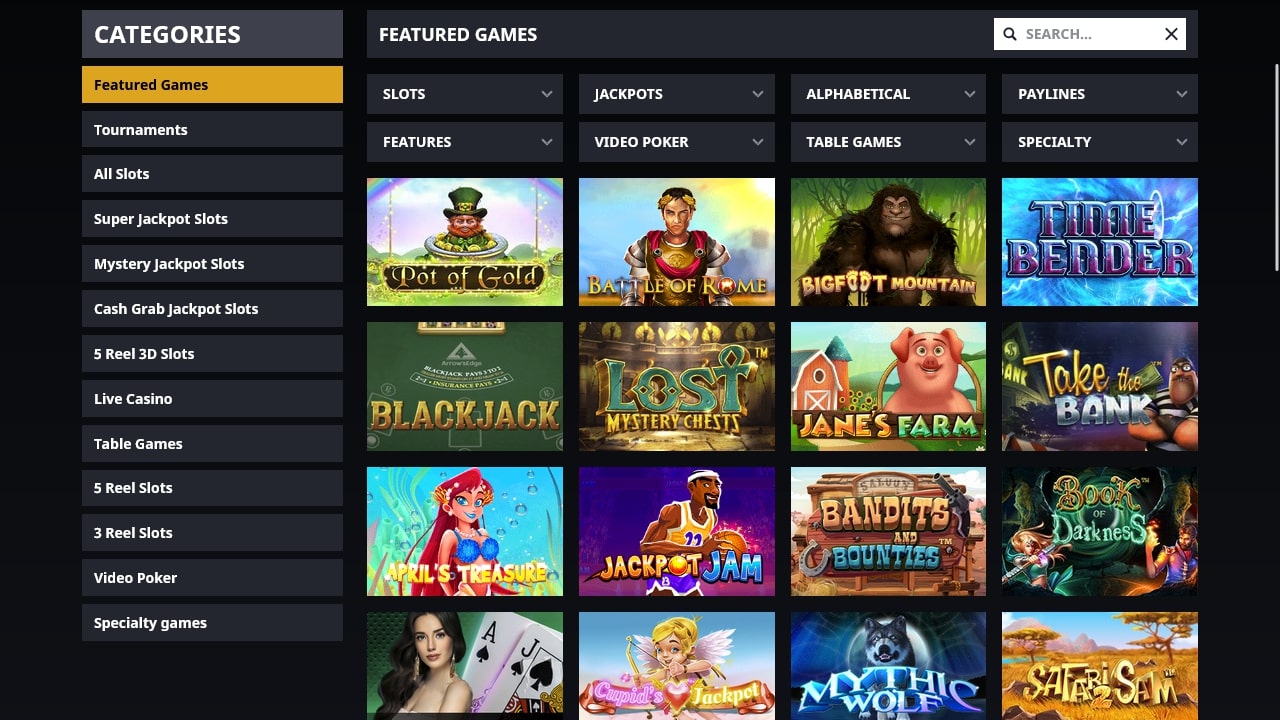Click the search magnifier icon
Viewport: 1280px width, 720px height.
coord(1010,34)
